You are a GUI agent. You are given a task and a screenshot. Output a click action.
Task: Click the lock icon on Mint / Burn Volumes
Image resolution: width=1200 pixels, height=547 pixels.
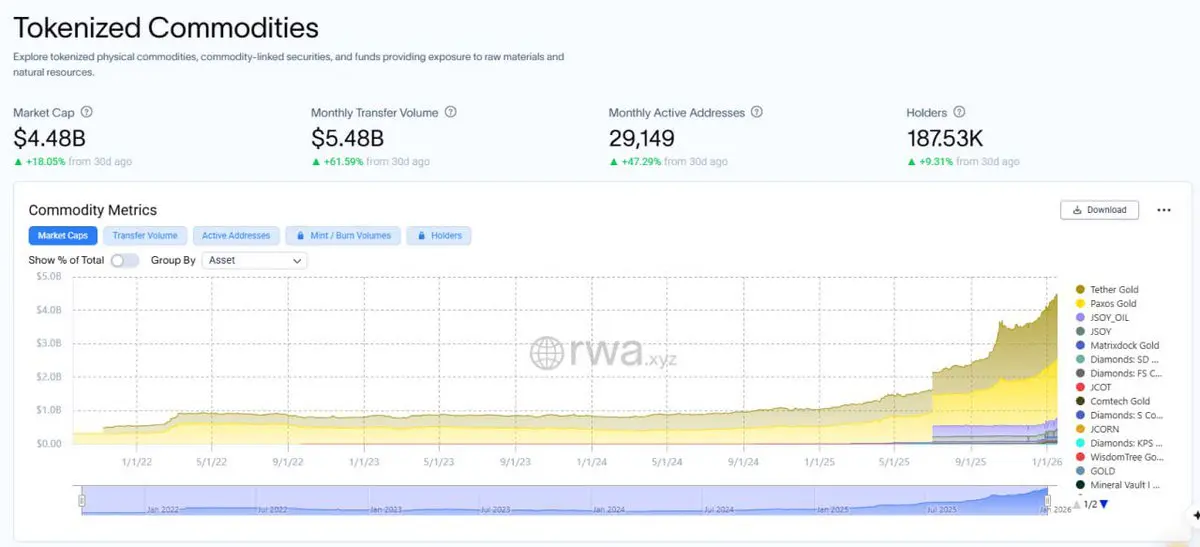click(x=300, y=236)
